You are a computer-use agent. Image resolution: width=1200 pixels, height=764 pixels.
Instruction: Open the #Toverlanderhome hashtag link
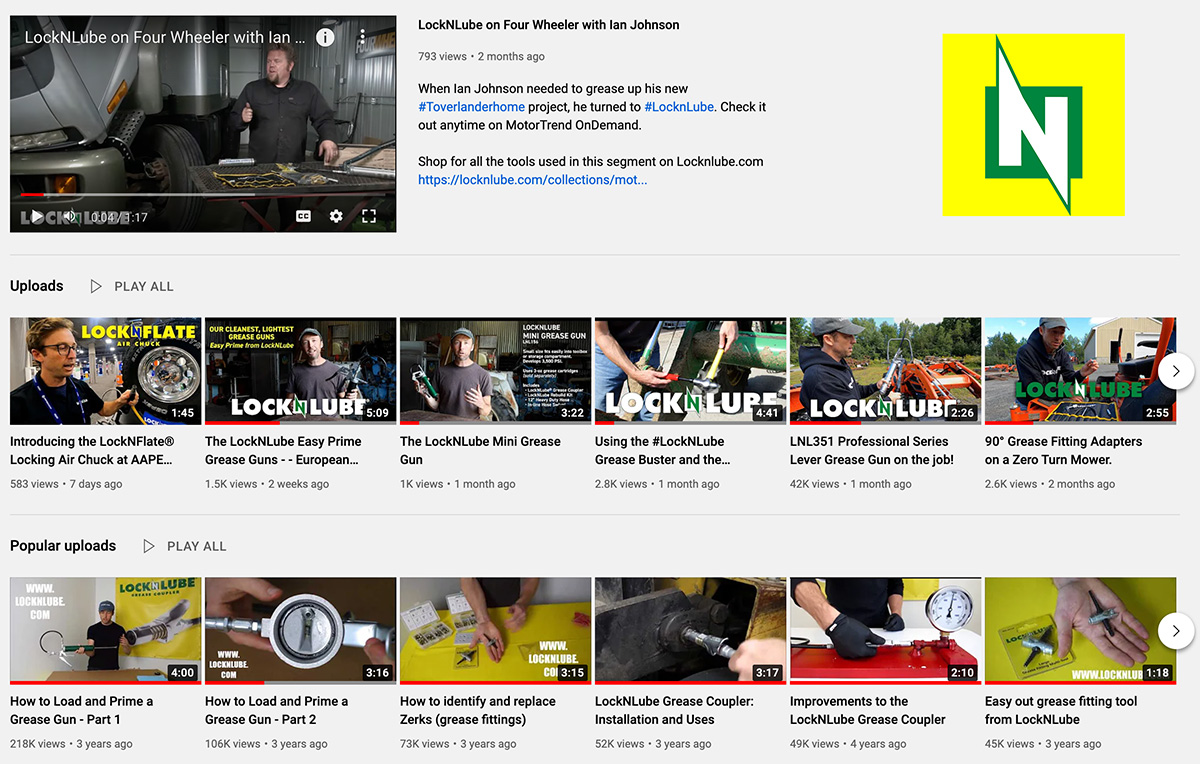point(471,107)
